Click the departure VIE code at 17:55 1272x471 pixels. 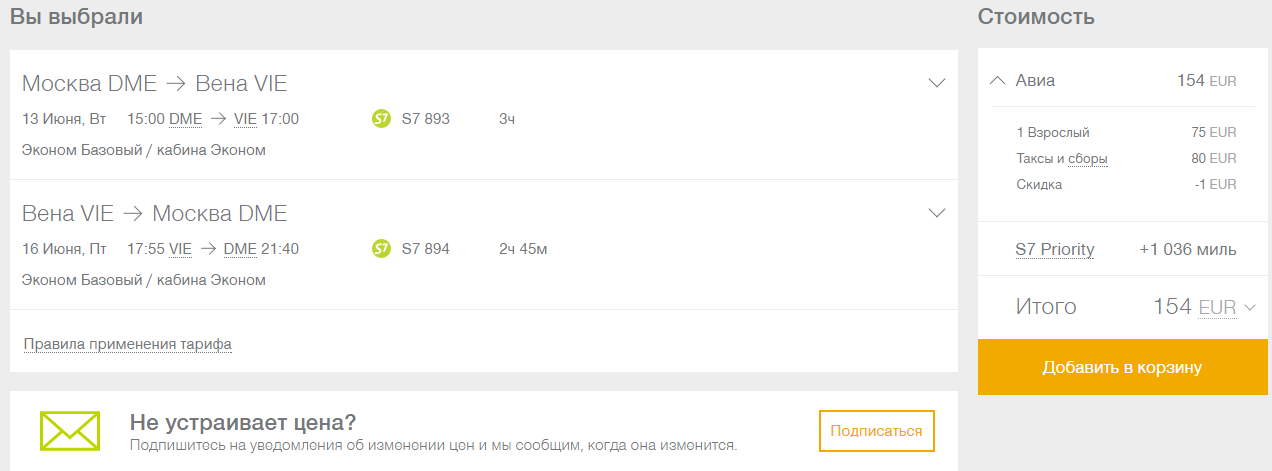[x=180, y=249]
